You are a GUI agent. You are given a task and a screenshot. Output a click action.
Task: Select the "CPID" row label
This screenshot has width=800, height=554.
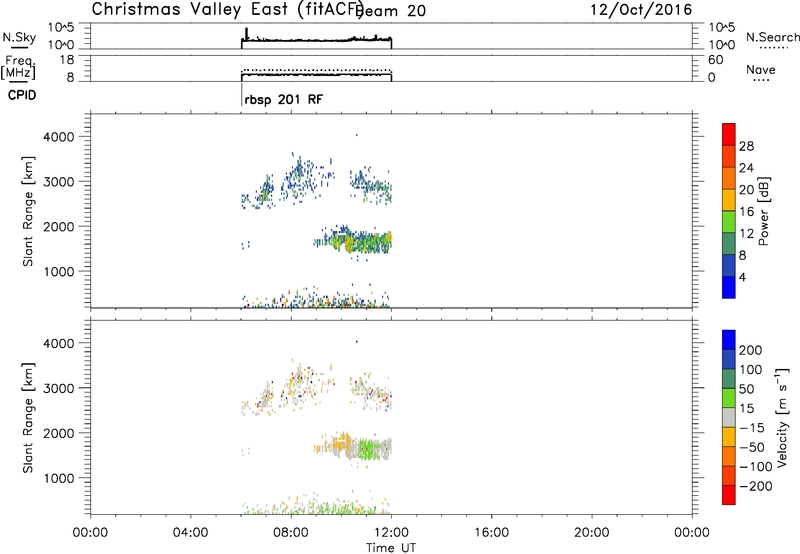point(22,95)
